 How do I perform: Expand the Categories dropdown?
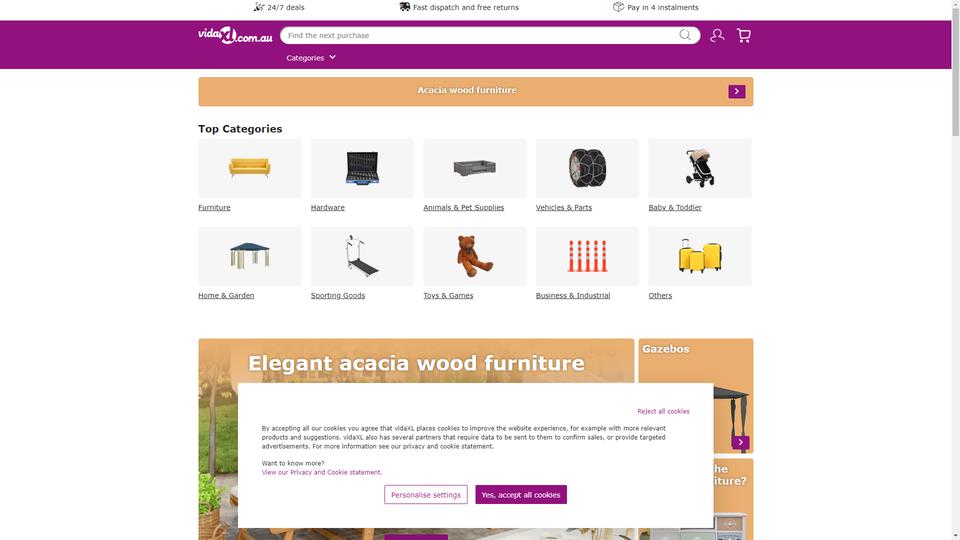pos(311,58)
